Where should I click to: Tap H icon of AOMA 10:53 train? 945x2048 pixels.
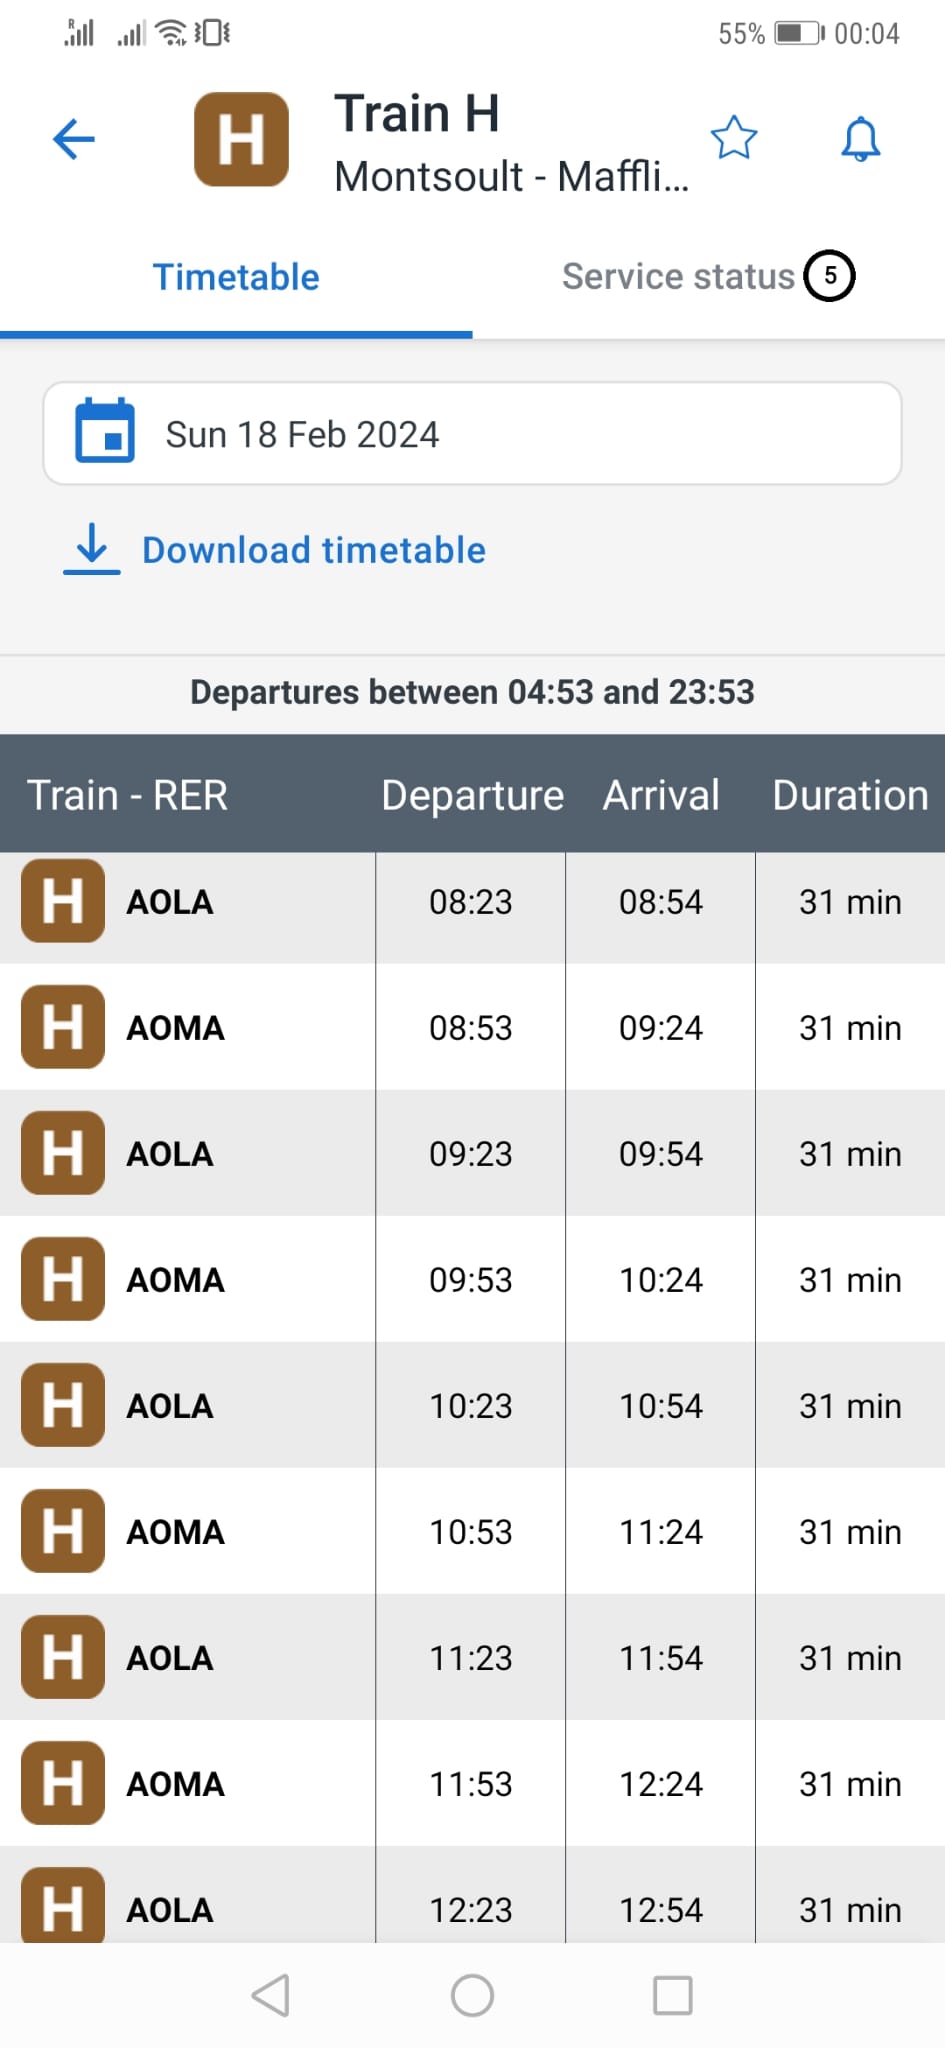click(x=63, y=1531)
